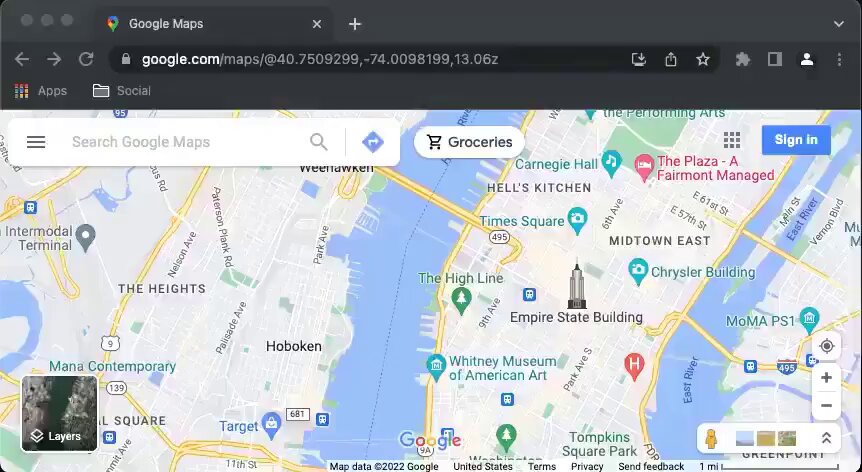
Task: Select the Intermodal Terminal gray pin
Action: click(85, 237)
